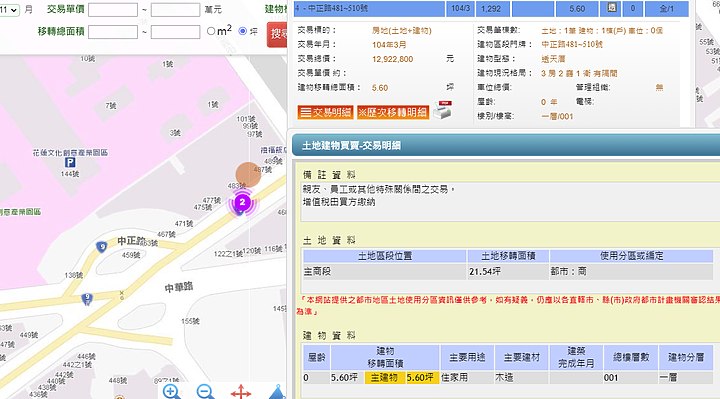Click route 9 shield near 138號

(x=87, y=298)
